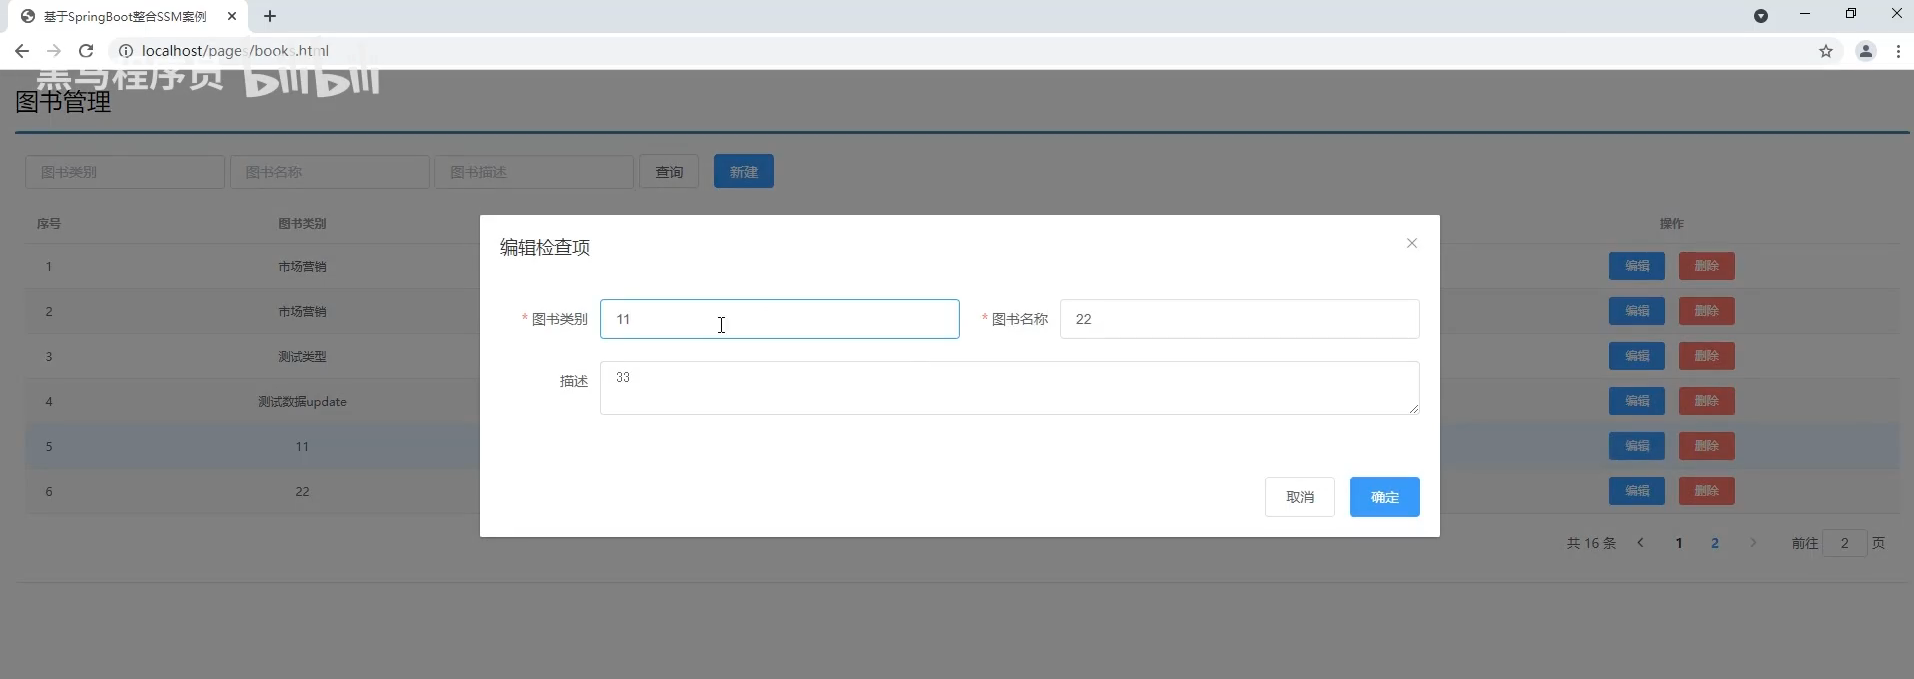The image size is (1914, 679).
Task: Select pagination page 1
Action: pos(1678,543)
